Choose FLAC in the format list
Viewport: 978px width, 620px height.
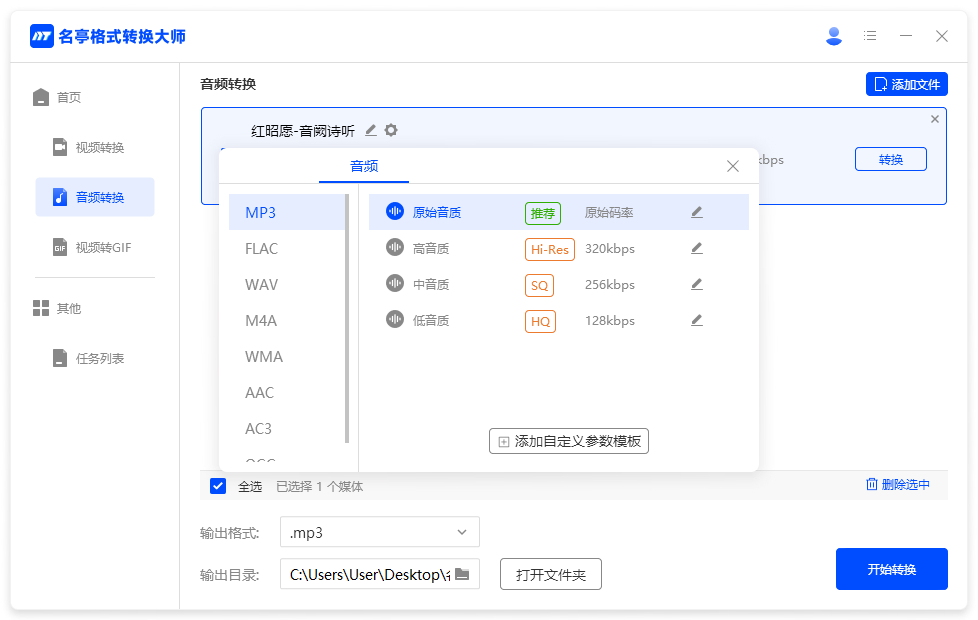(x=262, y=248)
